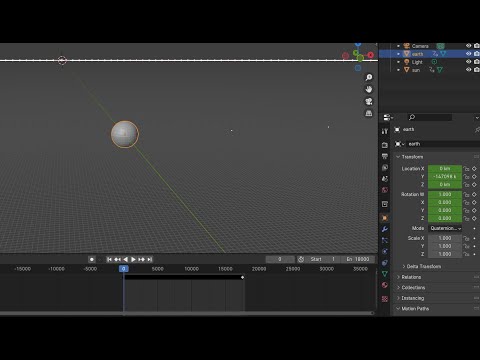Click the lower blue negative Z gizmo ball
480x360 pixels.
click(358, 68)
